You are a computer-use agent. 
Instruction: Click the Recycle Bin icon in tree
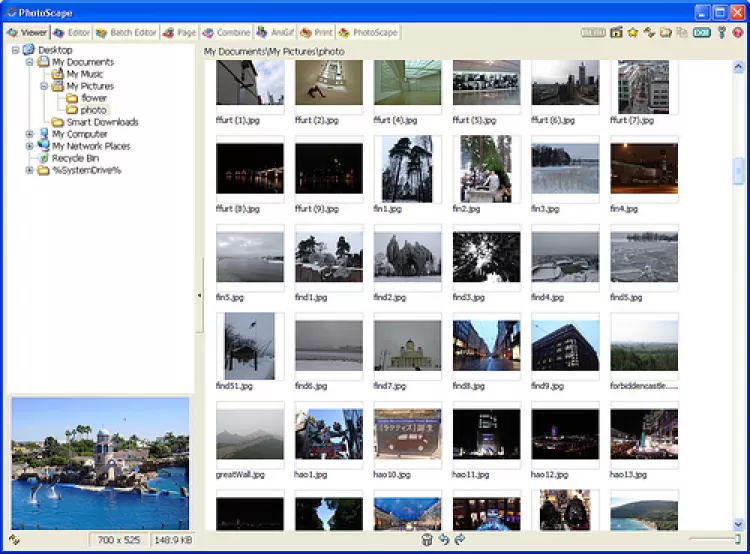44,158
